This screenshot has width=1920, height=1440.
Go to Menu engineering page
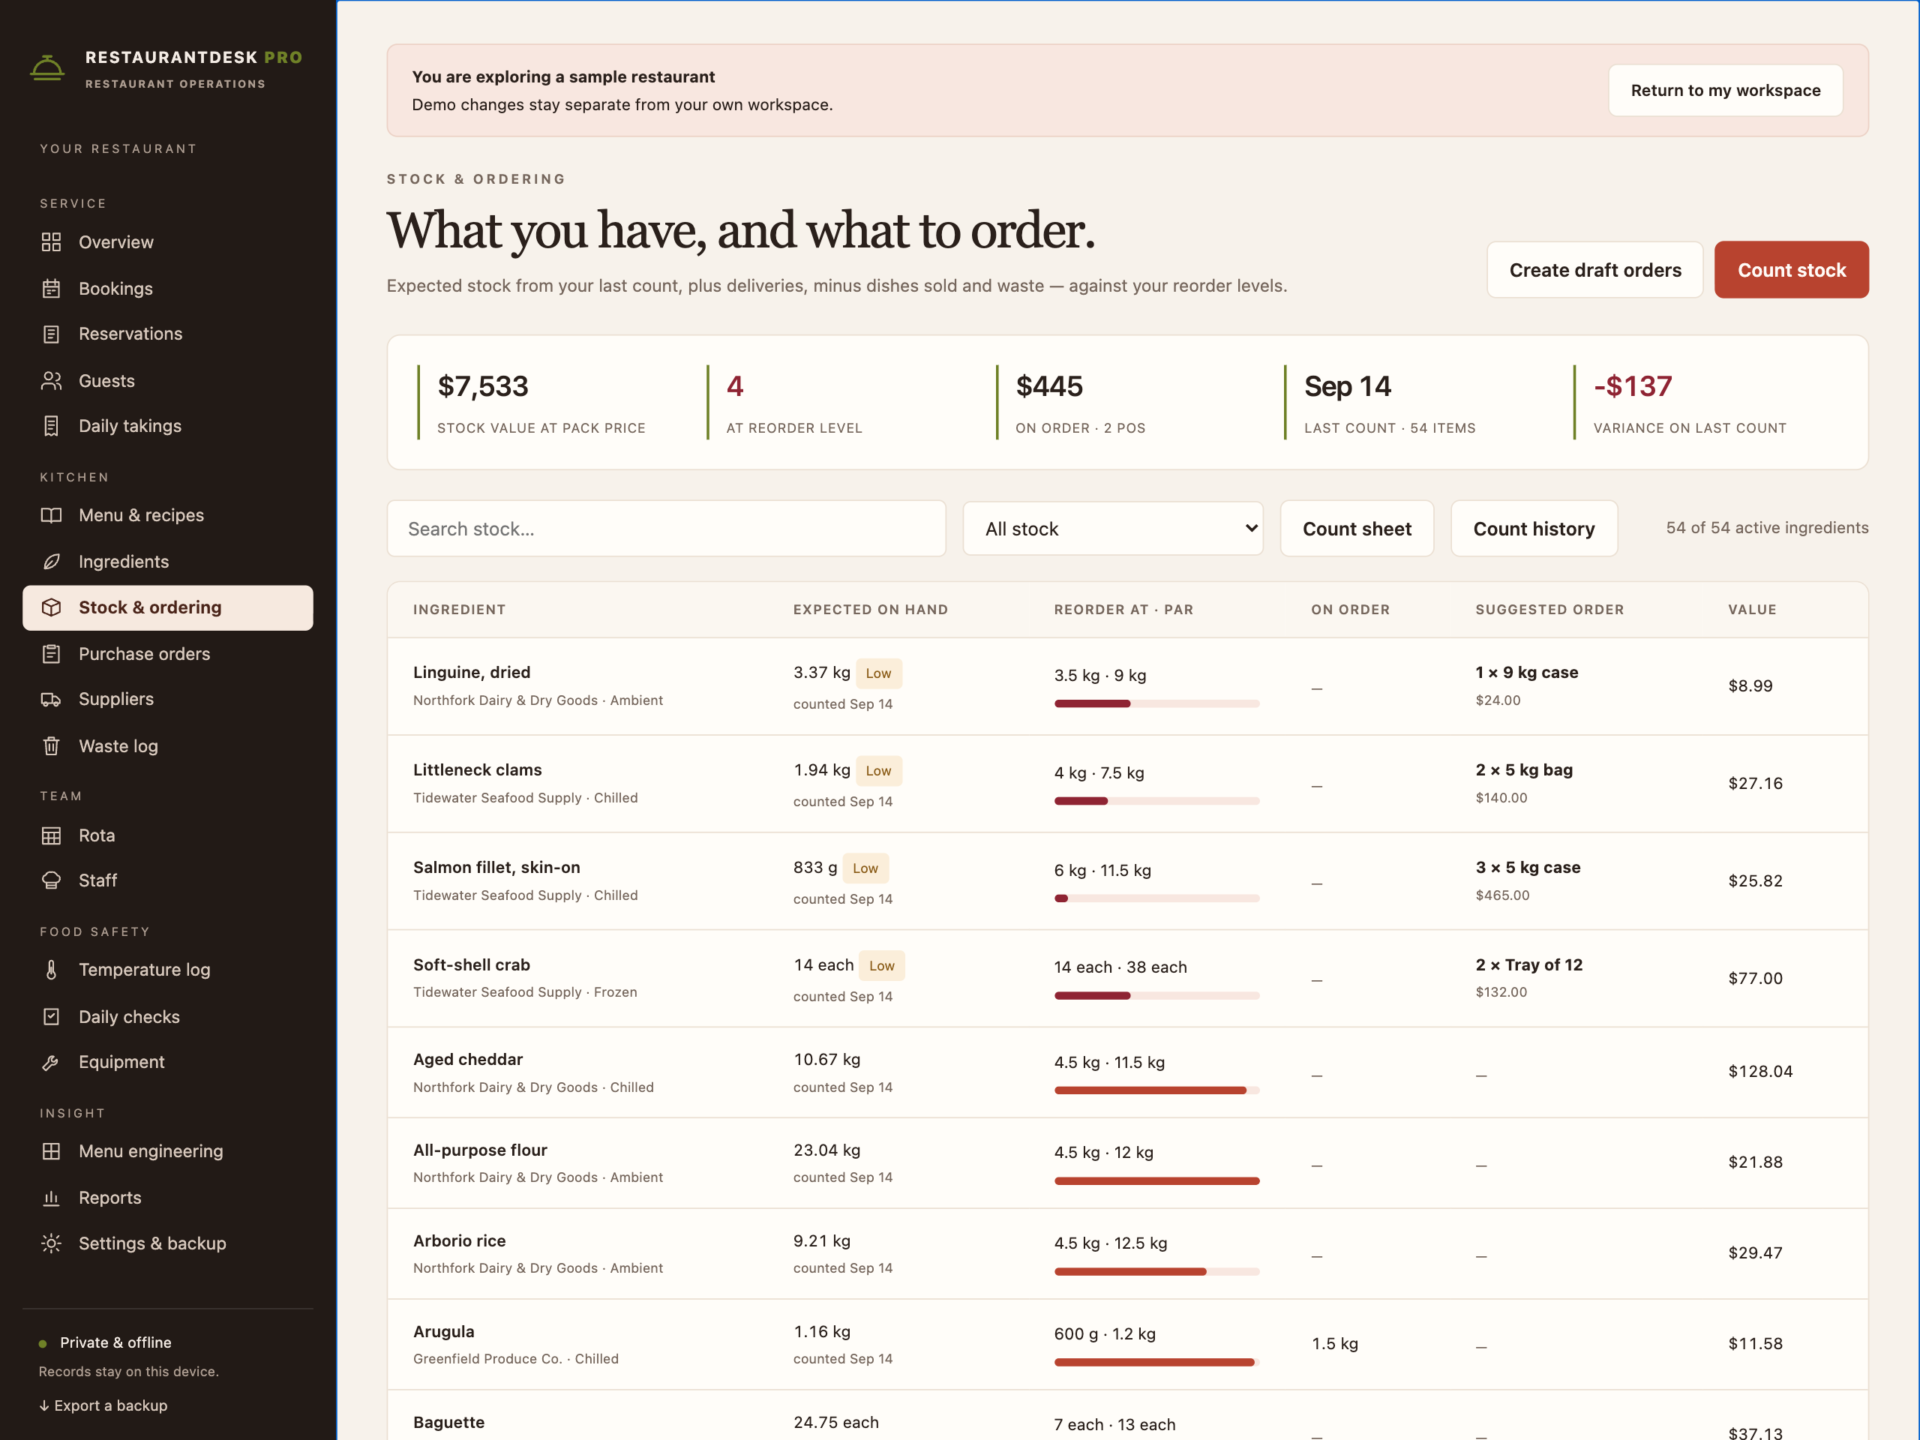(167, 1151)
